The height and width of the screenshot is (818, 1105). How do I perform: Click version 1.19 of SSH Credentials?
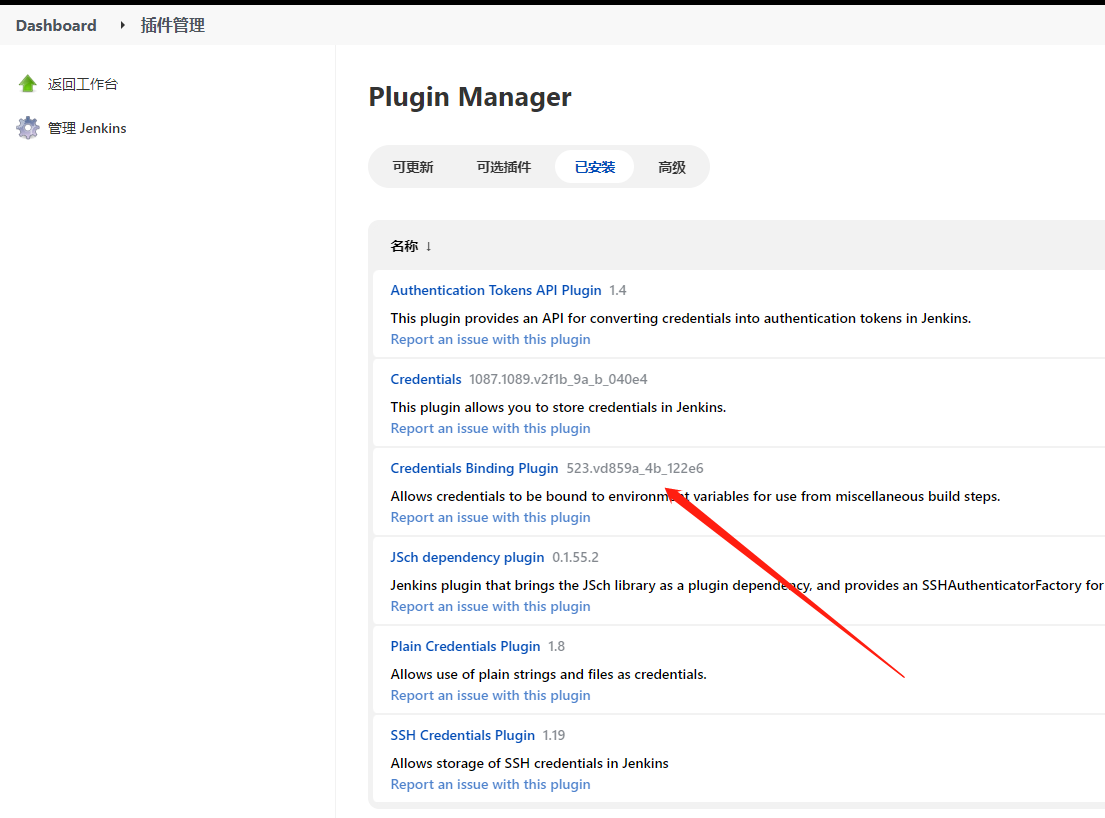tap(554, 736)
